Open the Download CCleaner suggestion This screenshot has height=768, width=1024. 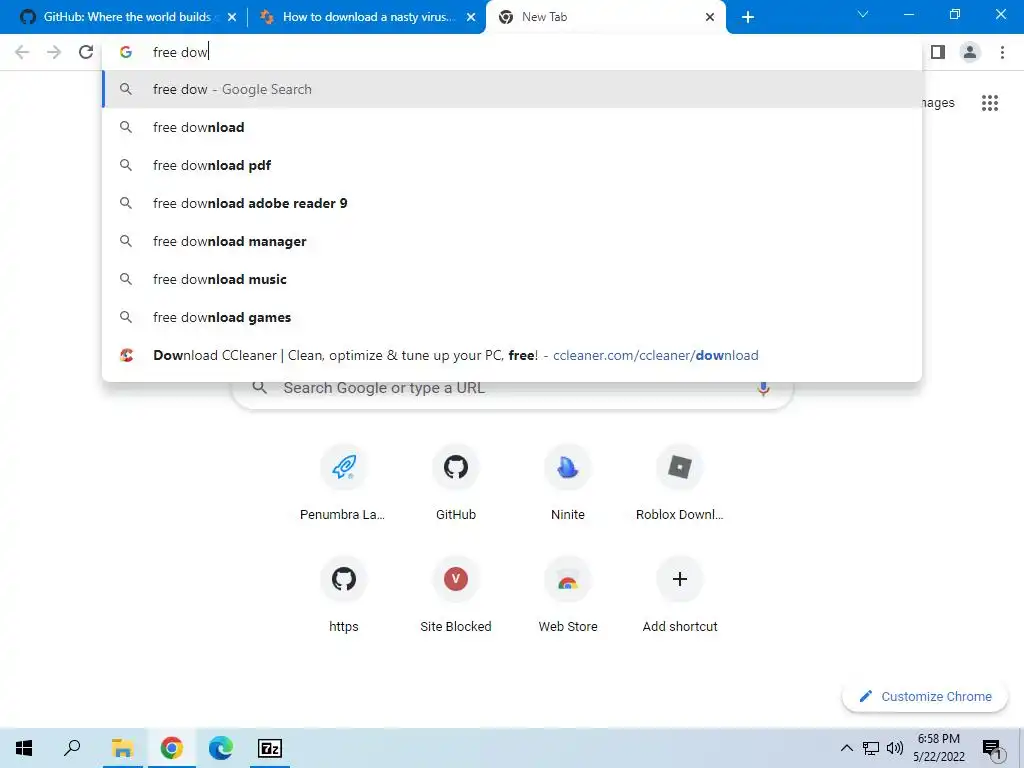512,355
